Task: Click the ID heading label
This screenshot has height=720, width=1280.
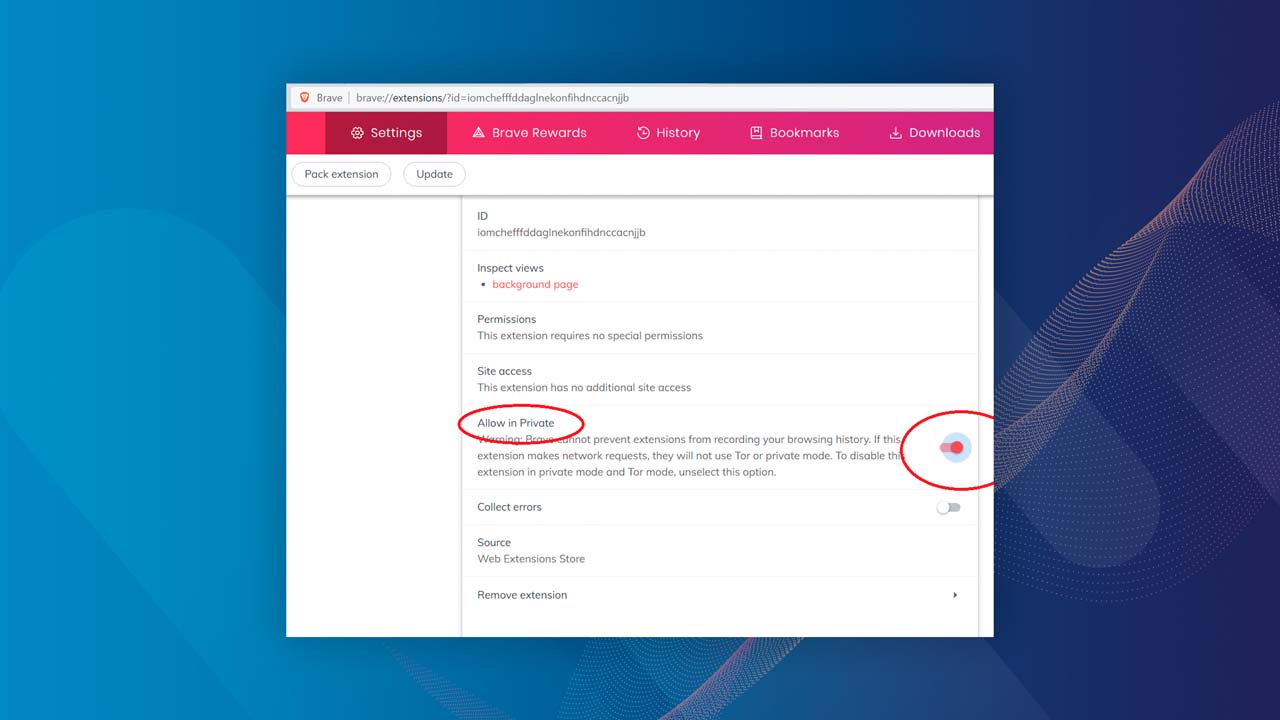Action: click(x=483, y=216)
